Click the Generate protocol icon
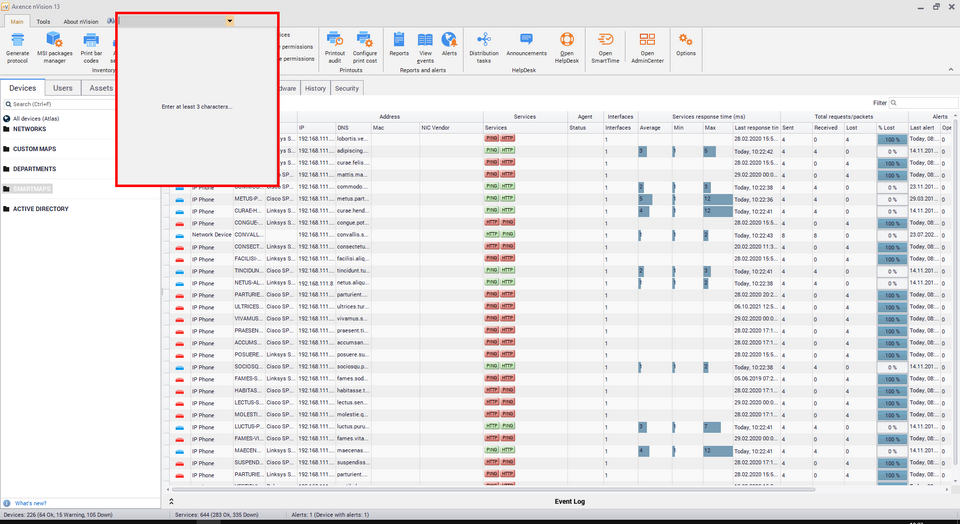The height and width of the screenshot is (524, 960). (x=17, y=45)
